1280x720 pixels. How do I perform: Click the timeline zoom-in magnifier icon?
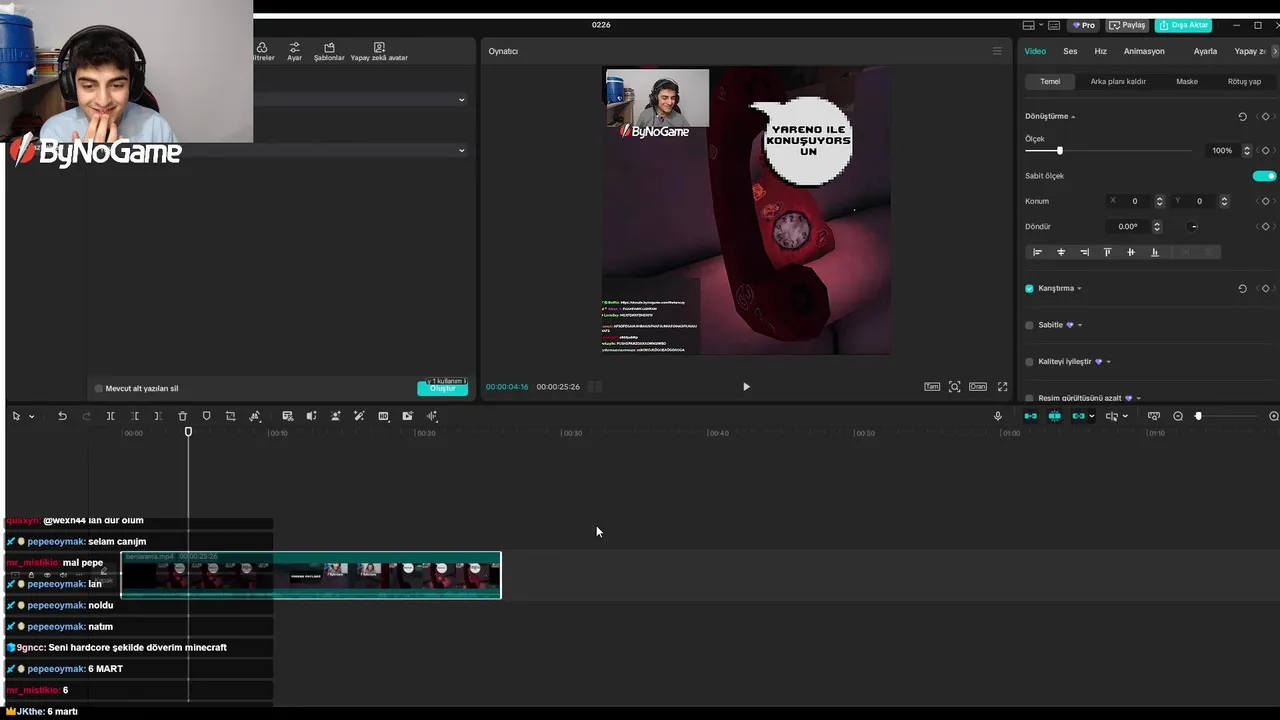pos(1273,416)
